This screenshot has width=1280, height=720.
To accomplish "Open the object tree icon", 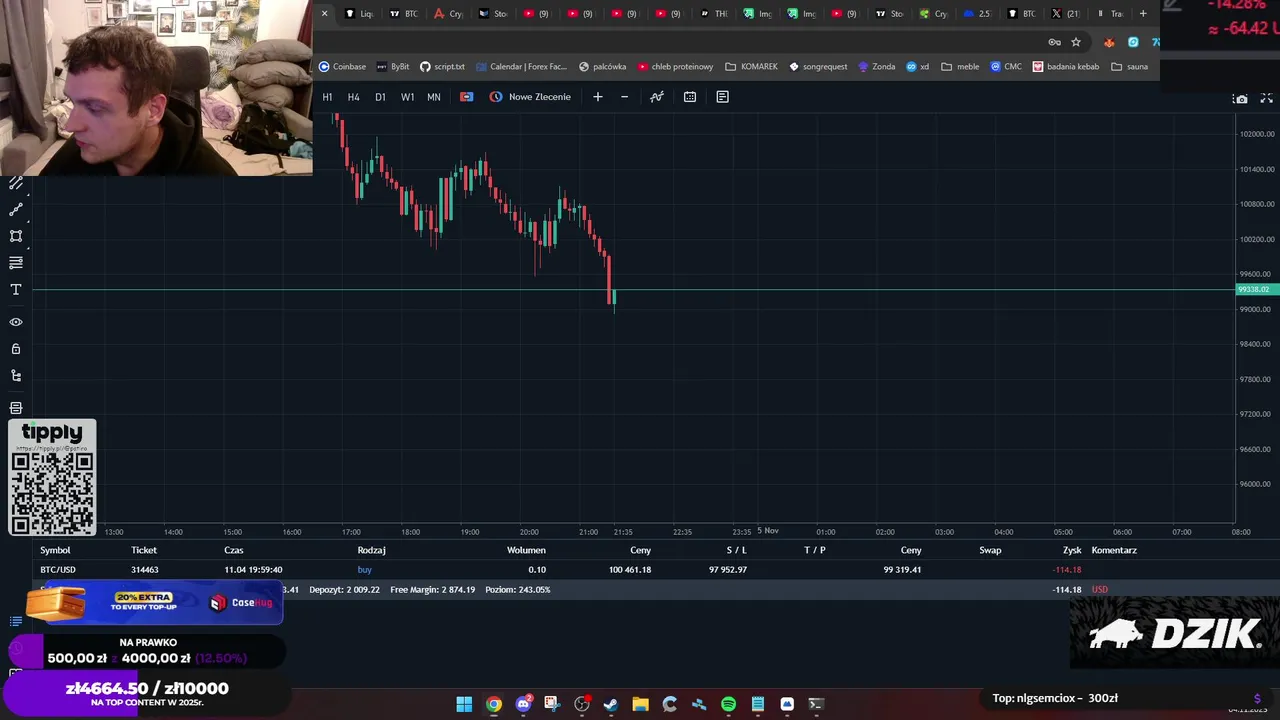I will pos(16,376).
